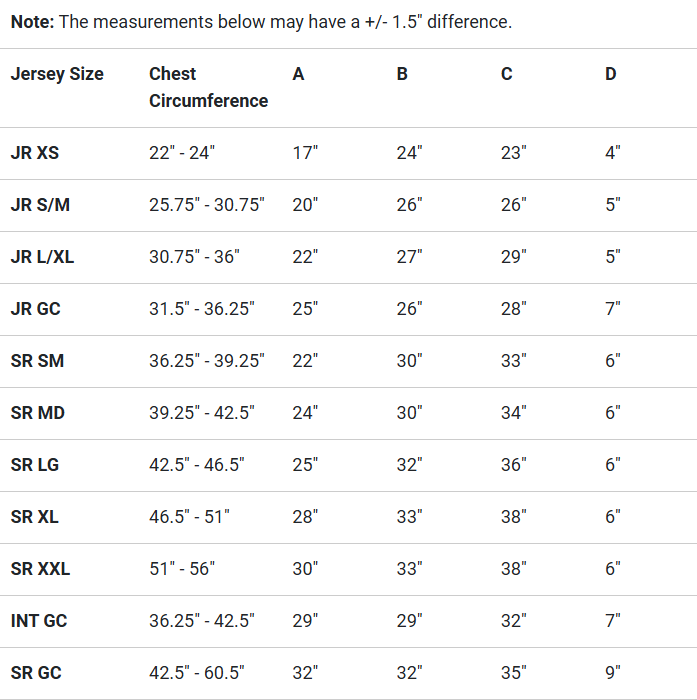This screenshot has width=697, height=700.
Task: Select the SR XXL size label
Action: 40,569
